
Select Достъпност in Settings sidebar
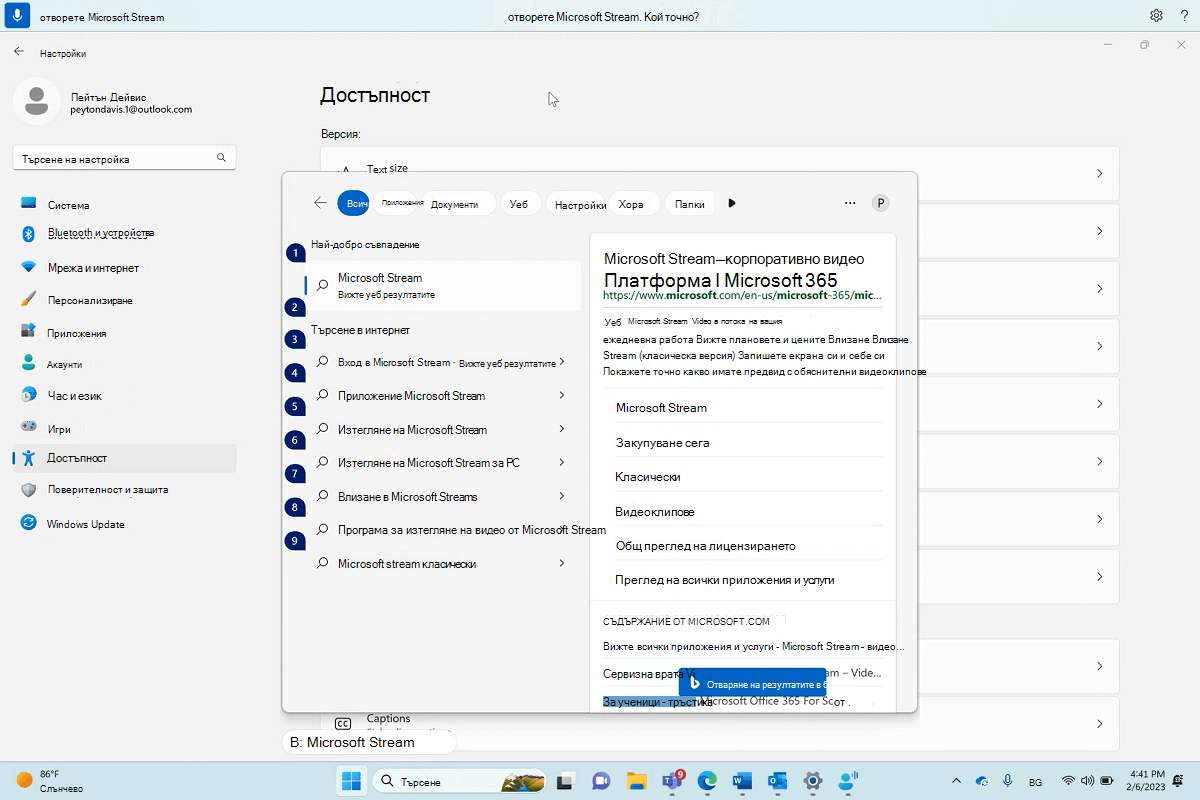(124, 458)
